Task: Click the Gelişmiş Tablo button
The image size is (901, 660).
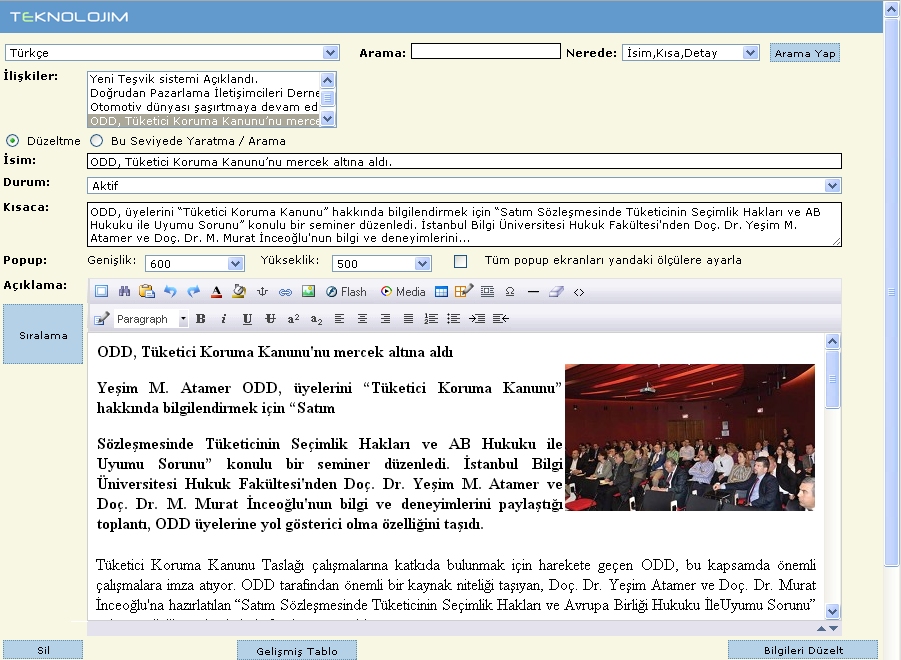Action: pos(297,651)
